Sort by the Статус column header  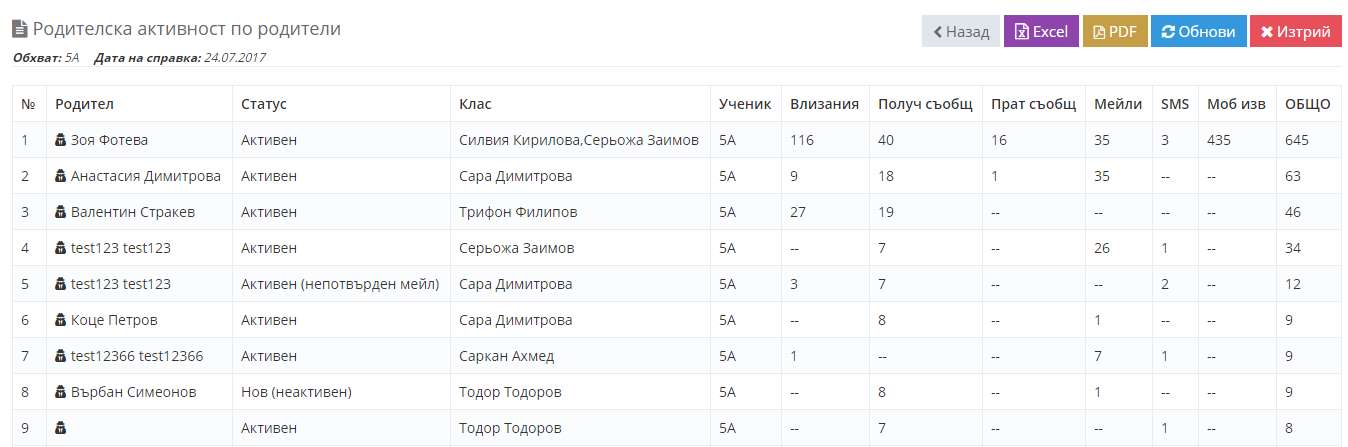tap(263, 104)
